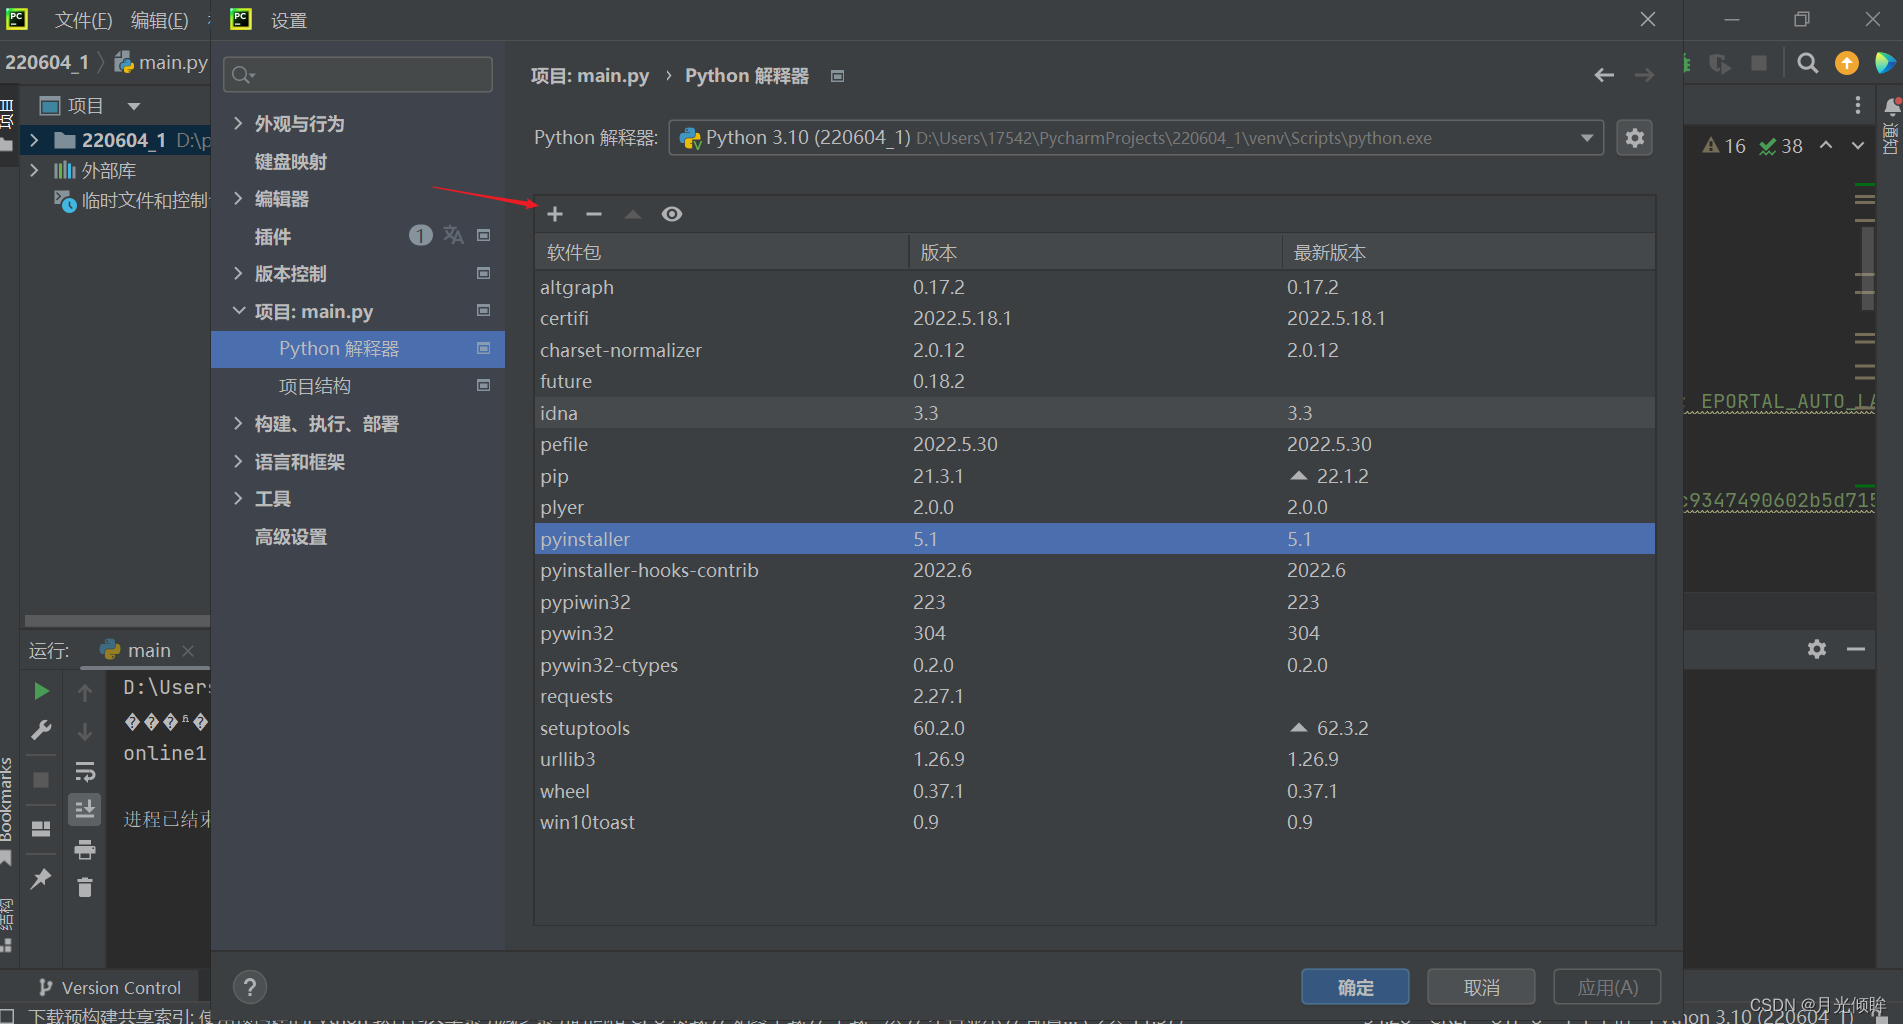
Task: Collapse the 项目: main.py settings section
Action: click(x=238, y=311)
